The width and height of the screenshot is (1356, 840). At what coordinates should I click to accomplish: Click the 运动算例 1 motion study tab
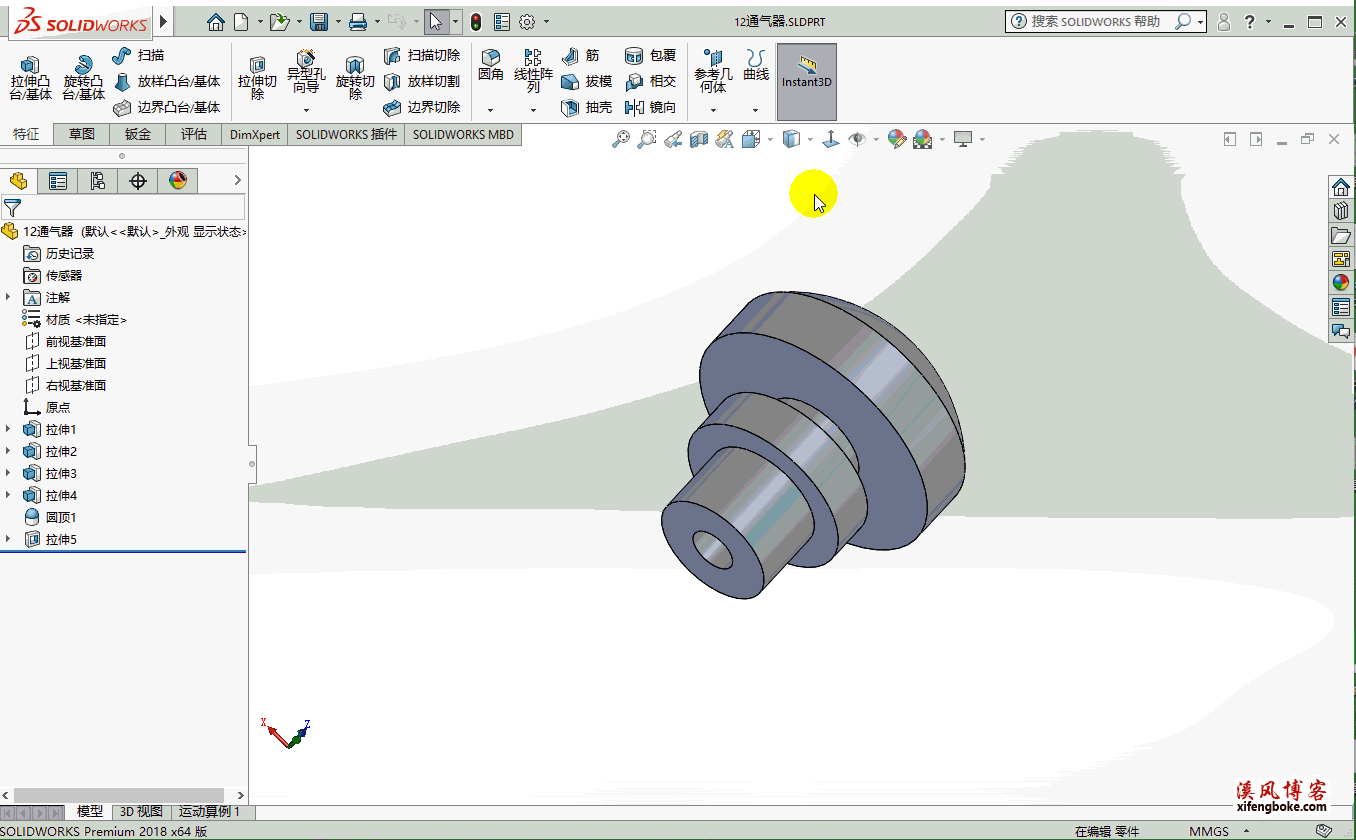[x=209, y=812]
